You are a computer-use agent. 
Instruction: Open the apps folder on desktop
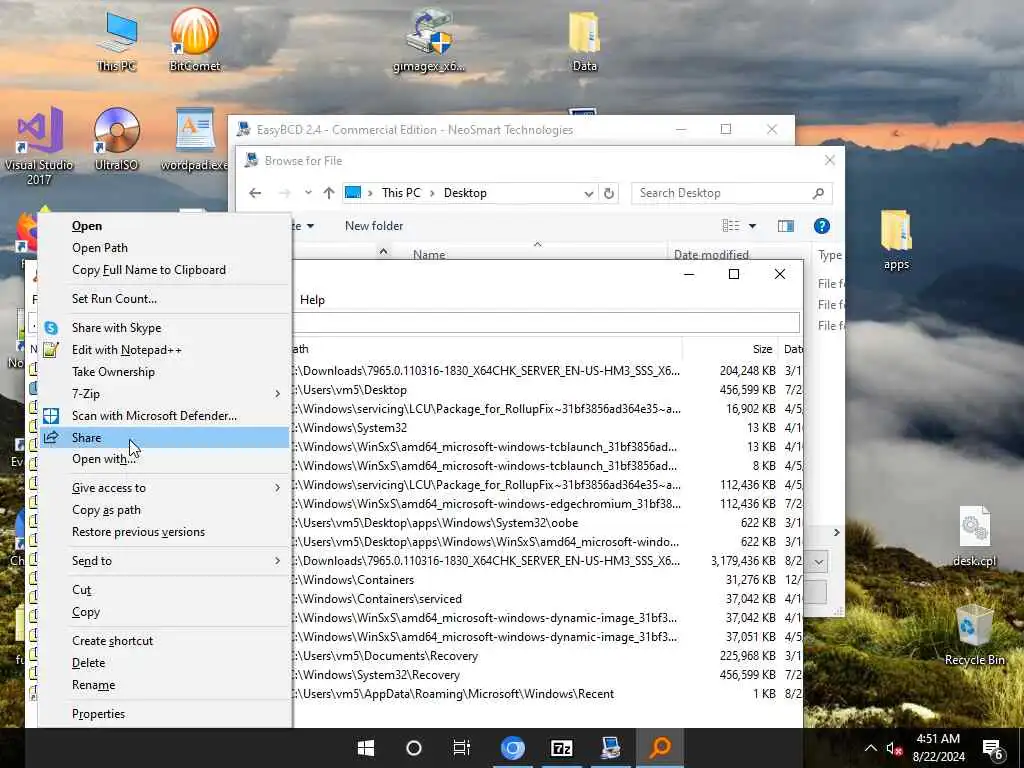(x=896, y=240)
